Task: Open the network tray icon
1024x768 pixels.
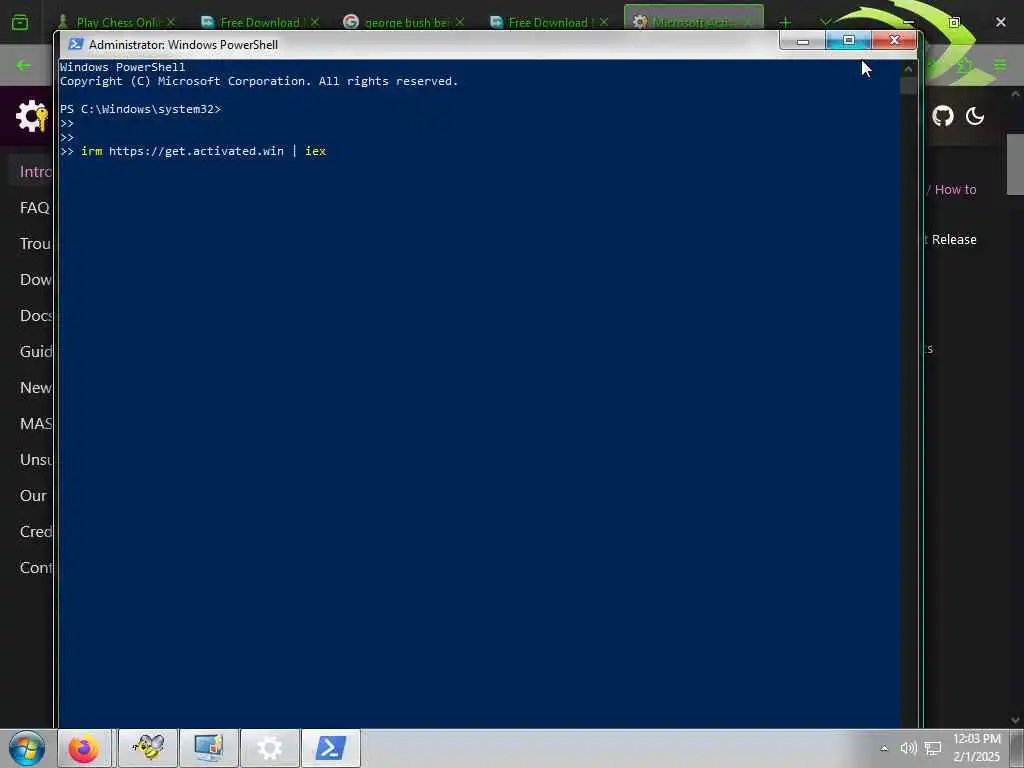Action: (933, 748)
